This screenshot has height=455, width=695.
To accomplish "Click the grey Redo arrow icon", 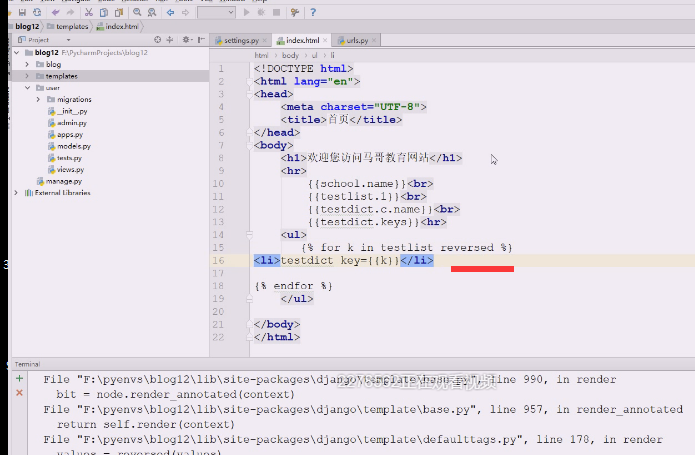I will click(x=70, y=12).
